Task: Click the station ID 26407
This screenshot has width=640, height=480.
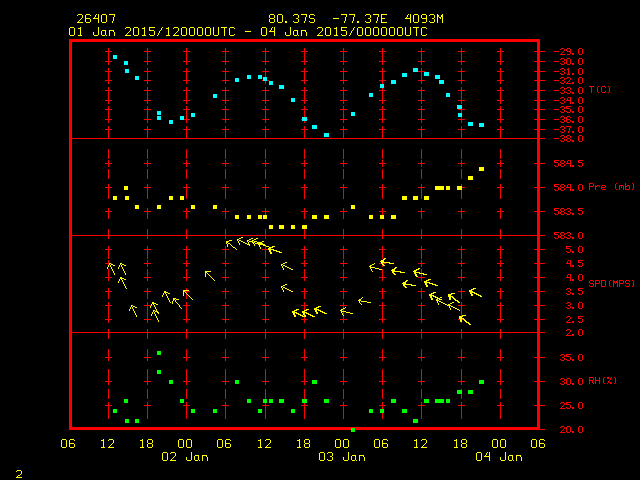Action: 96,19
